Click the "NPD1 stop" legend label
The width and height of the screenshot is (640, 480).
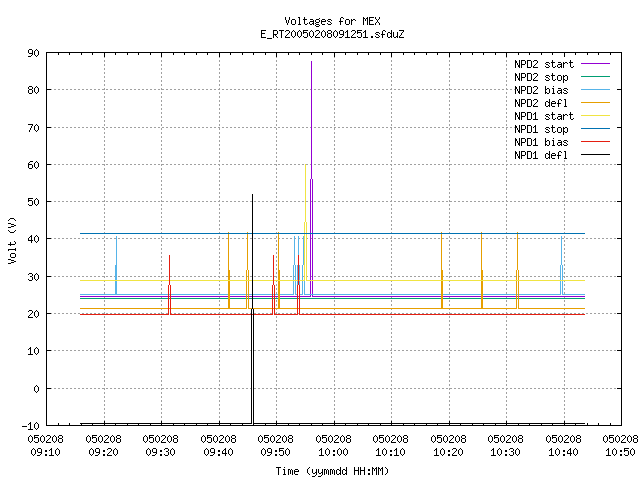coord(541,129)
